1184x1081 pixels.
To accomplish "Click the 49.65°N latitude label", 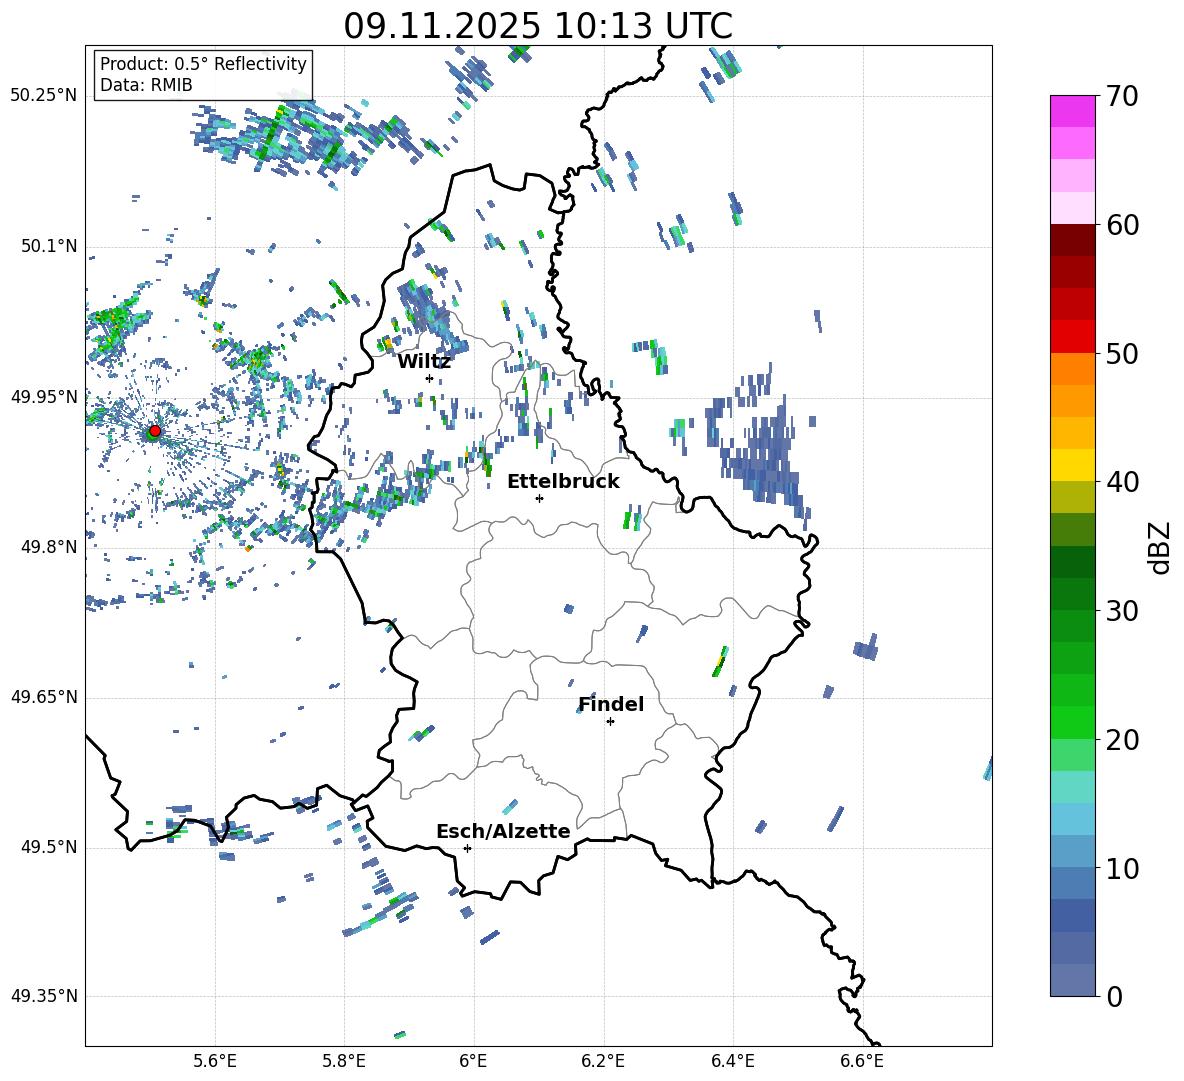I will pos(44,696).
